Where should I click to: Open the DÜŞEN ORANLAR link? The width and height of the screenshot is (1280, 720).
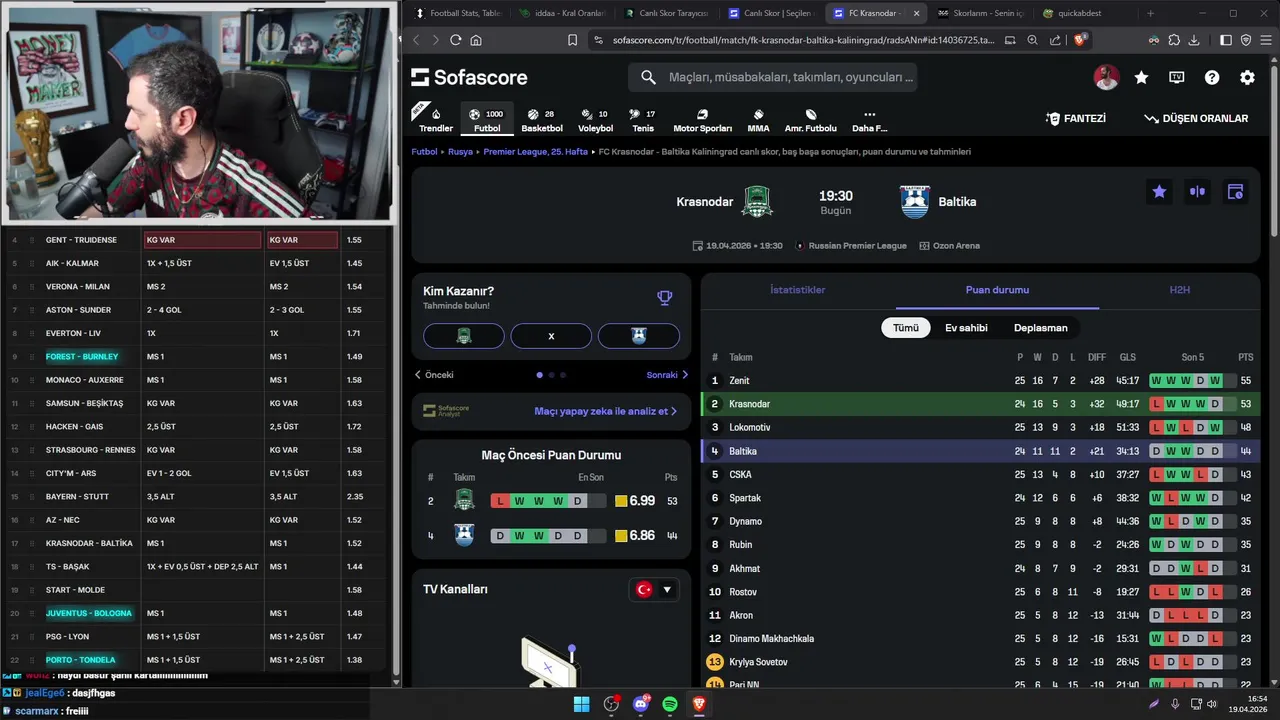pos(1196,118)
